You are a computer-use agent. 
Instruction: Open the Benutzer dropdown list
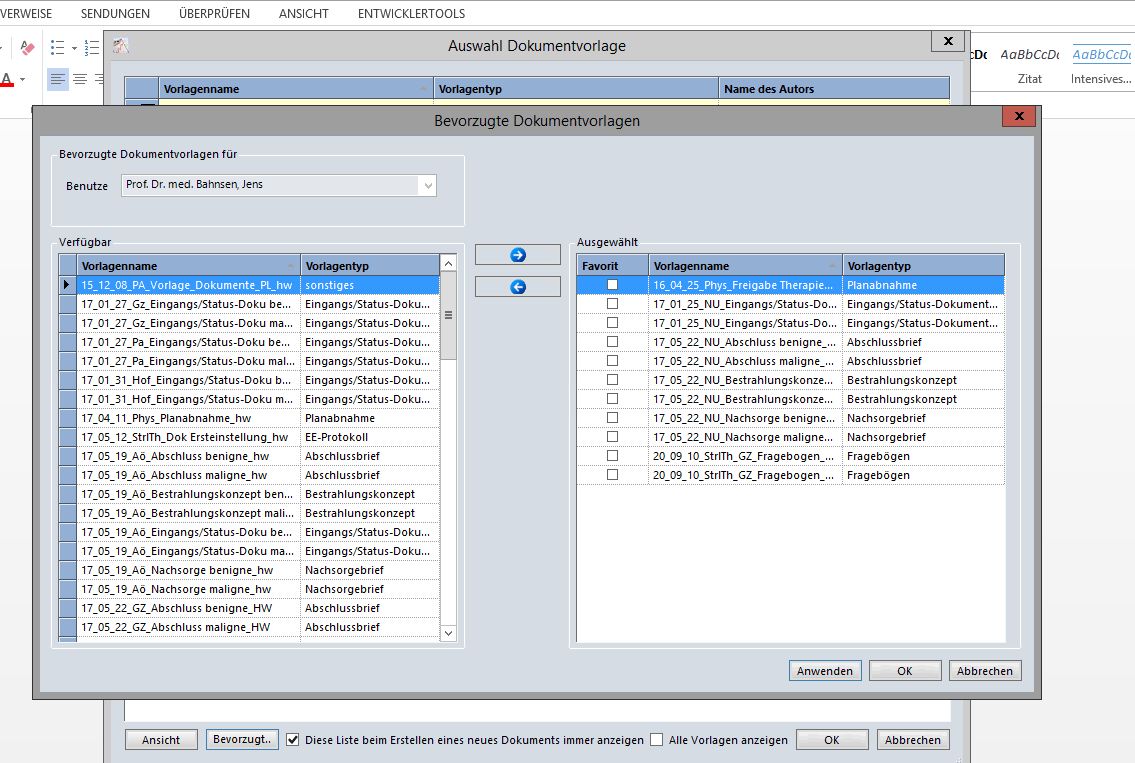tap(428, 185)
